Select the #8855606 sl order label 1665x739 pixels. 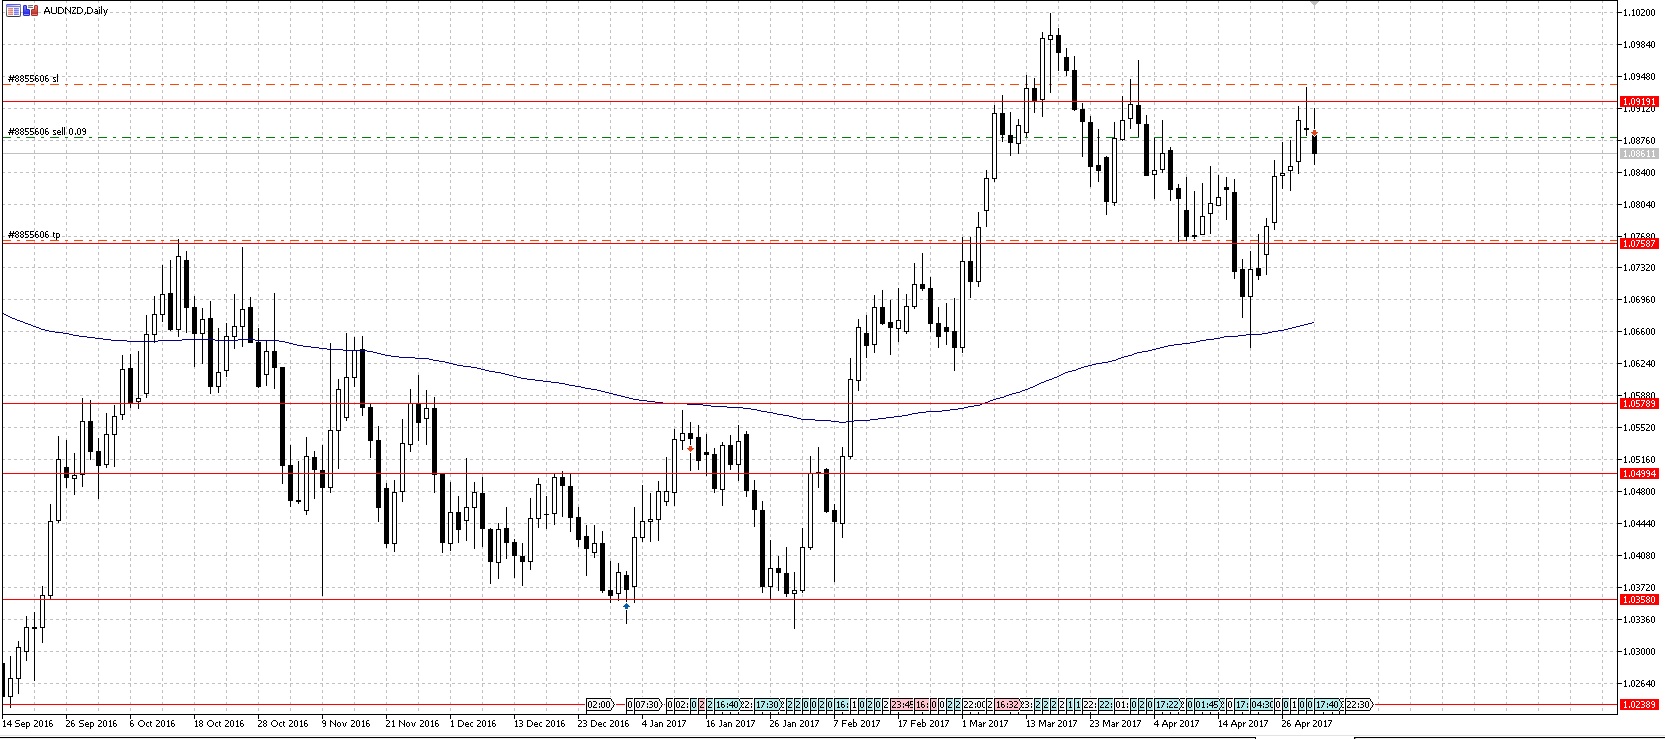tap(33, 78)
